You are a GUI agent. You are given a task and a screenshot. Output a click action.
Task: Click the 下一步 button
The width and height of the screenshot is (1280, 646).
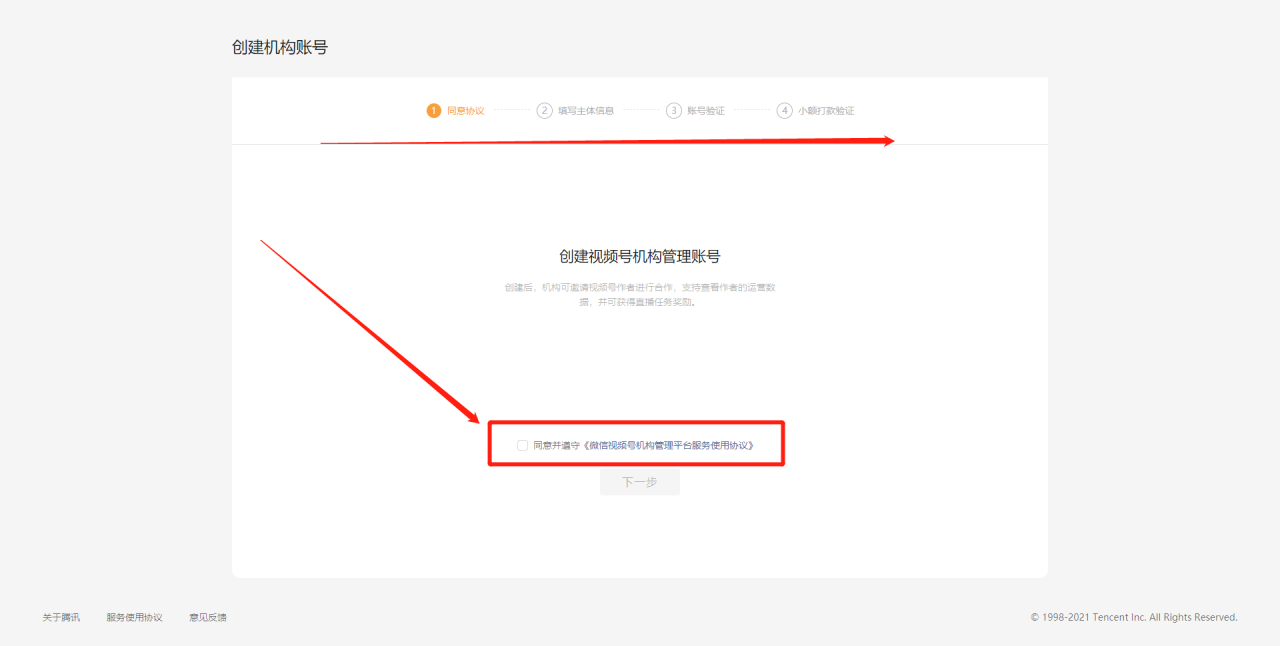pos(640,482)
